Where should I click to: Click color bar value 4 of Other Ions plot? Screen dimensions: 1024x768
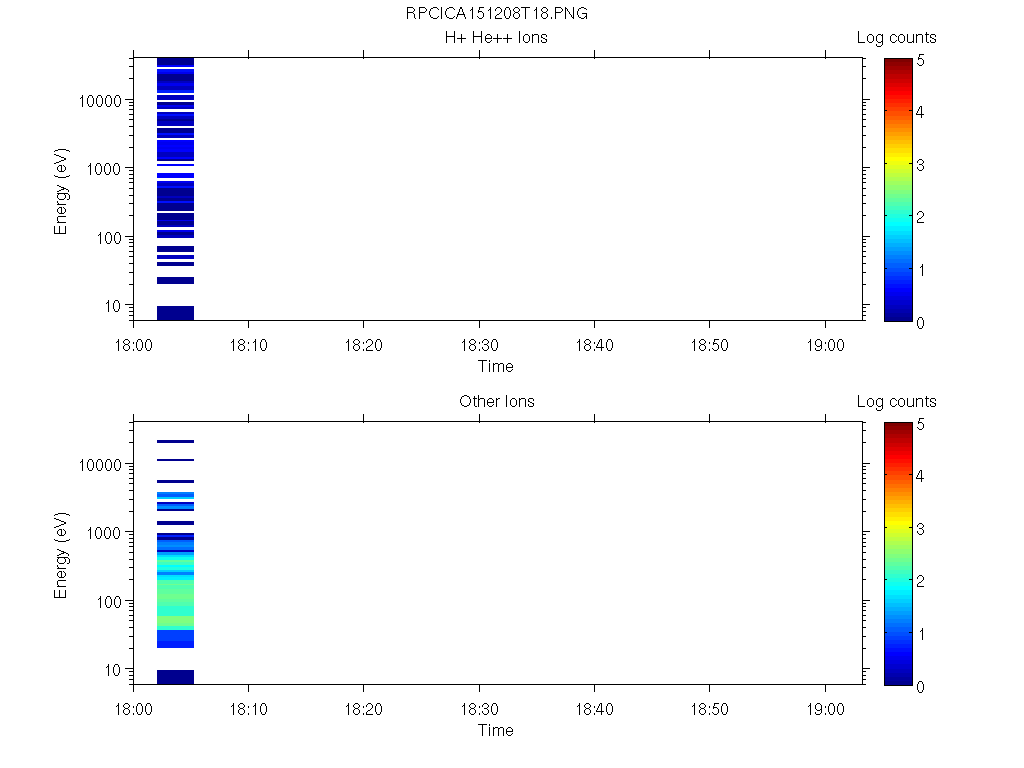pyautogui.click(x=920, y=476)
